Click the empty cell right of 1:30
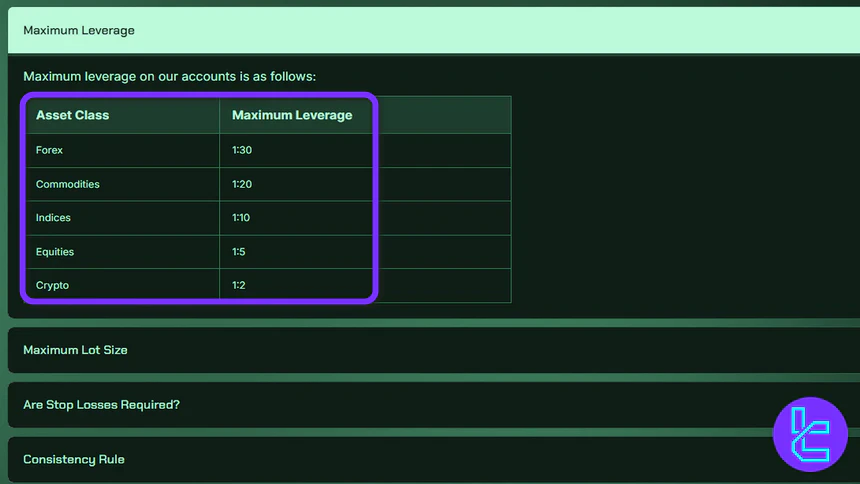This screenshot has width=860, height=484. pyautogui.click(x=445, y=150)
